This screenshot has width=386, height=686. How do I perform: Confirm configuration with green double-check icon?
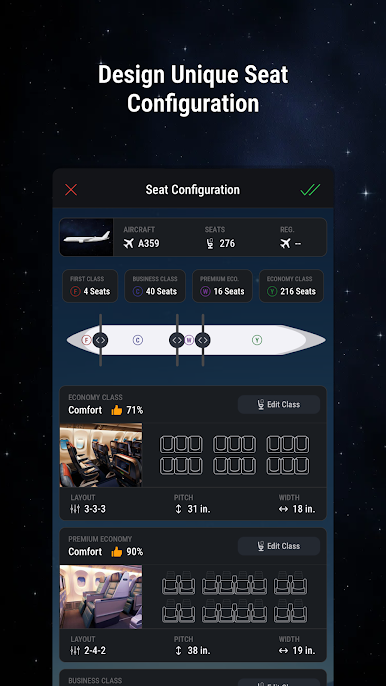[310, 189]
